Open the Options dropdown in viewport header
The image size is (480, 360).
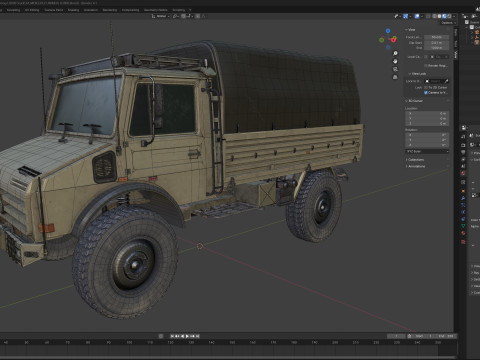click(448, 23)
